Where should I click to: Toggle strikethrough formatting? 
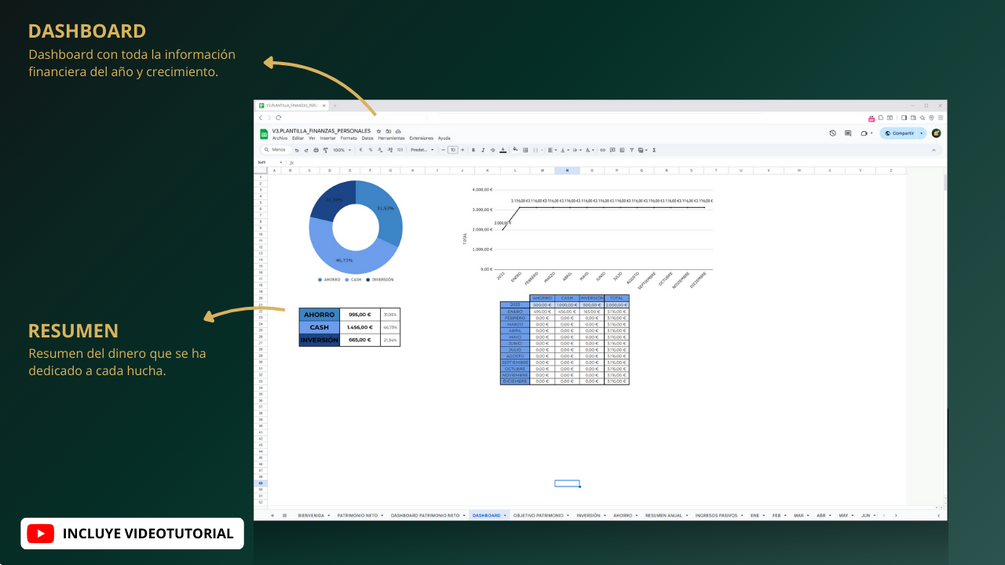point(492,150)
